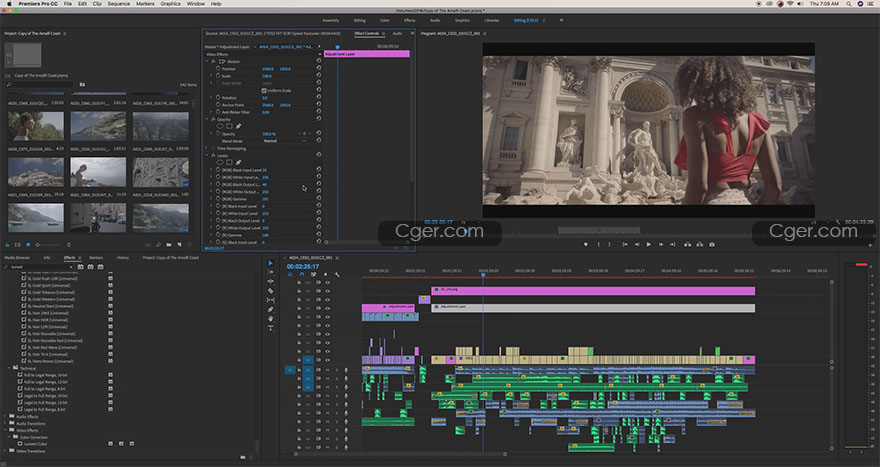Toggle insert sequences as nests button
The image size is (880, 467).
tap(290, 274)
